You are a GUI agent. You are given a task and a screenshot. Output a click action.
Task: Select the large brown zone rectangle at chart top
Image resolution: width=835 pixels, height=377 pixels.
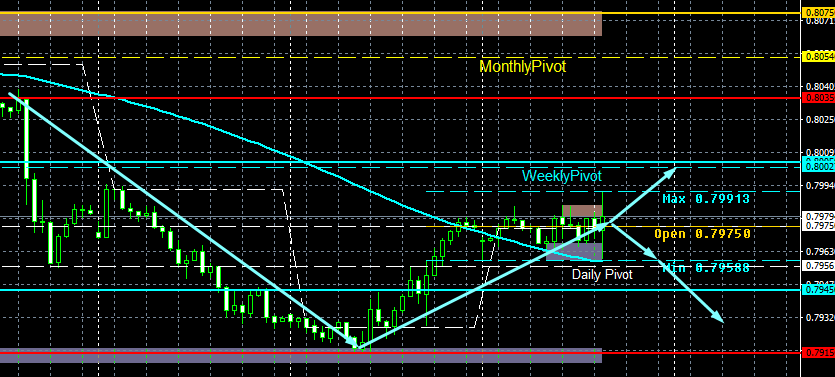[301, 24]
